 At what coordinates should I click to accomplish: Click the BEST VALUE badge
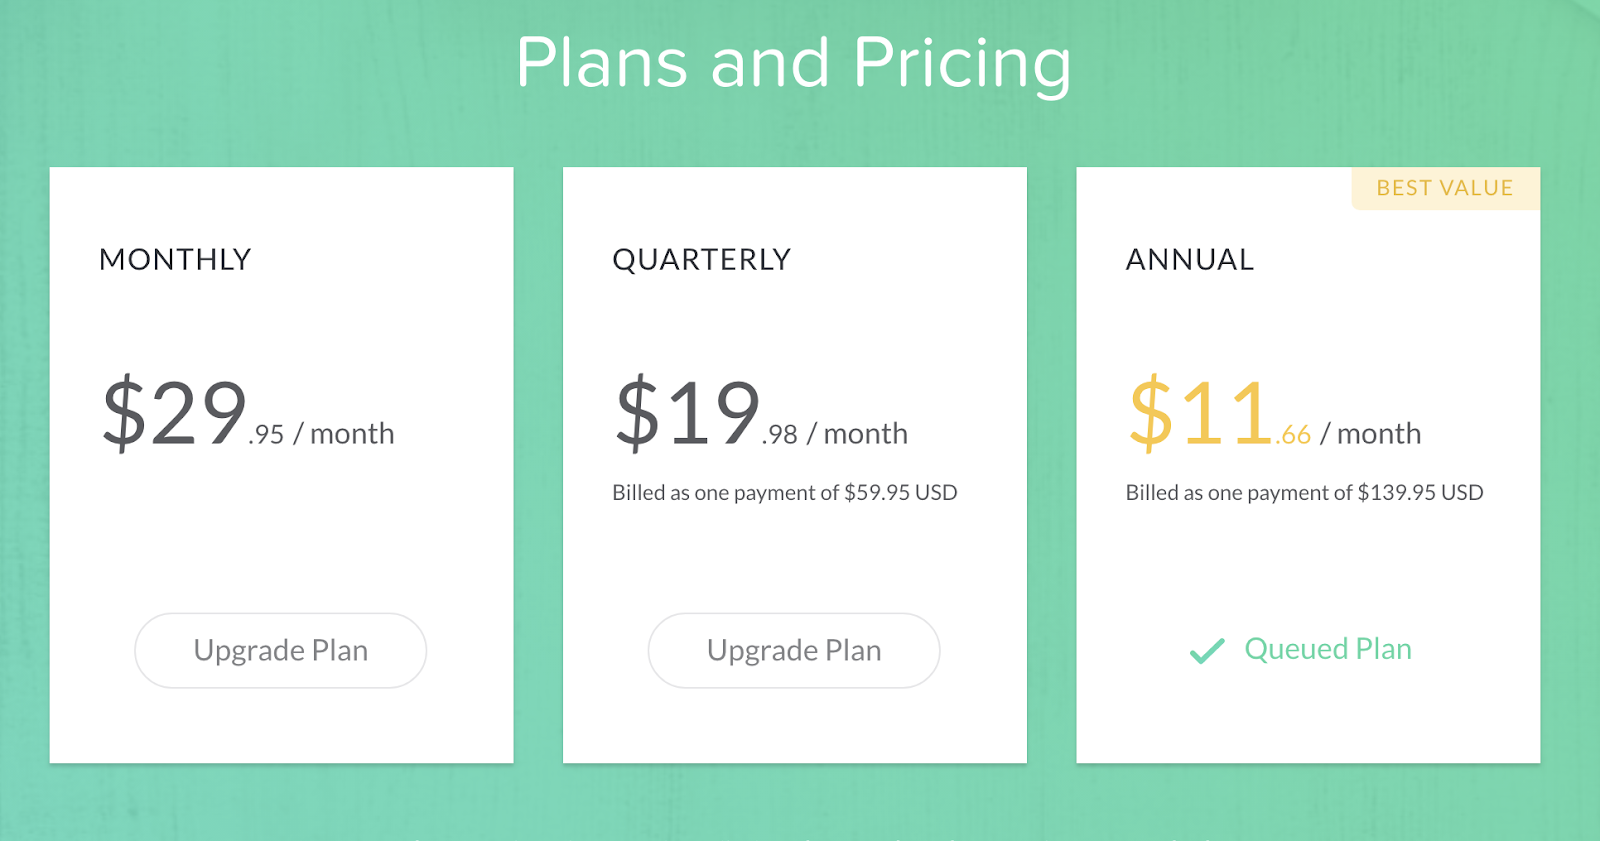(1445, 188)
